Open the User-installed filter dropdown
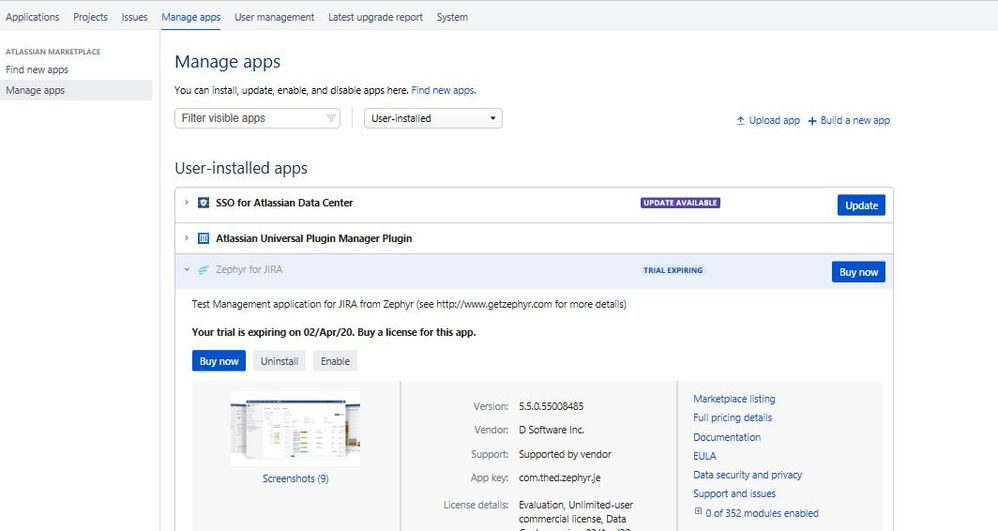The image size is (998, 531). coord(433,118)
